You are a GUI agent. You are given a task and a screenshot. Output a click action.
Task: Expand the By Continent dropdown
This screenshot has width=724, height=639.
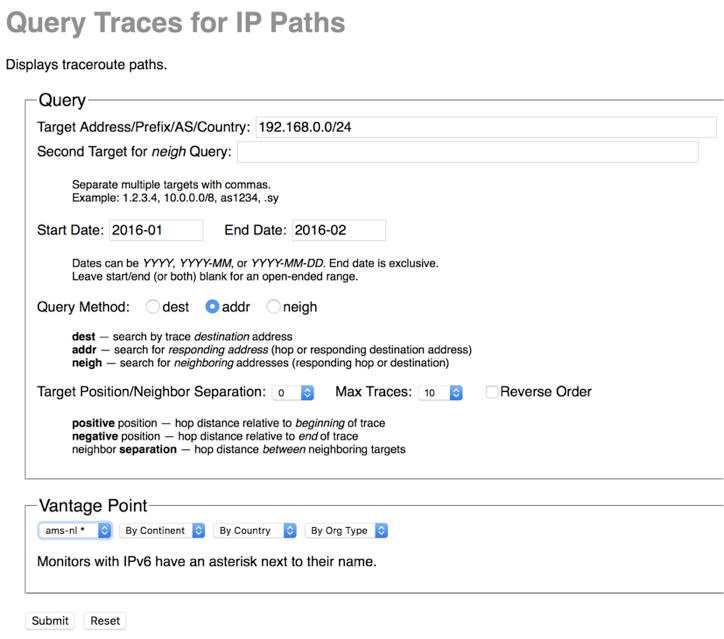pos(162,530)
